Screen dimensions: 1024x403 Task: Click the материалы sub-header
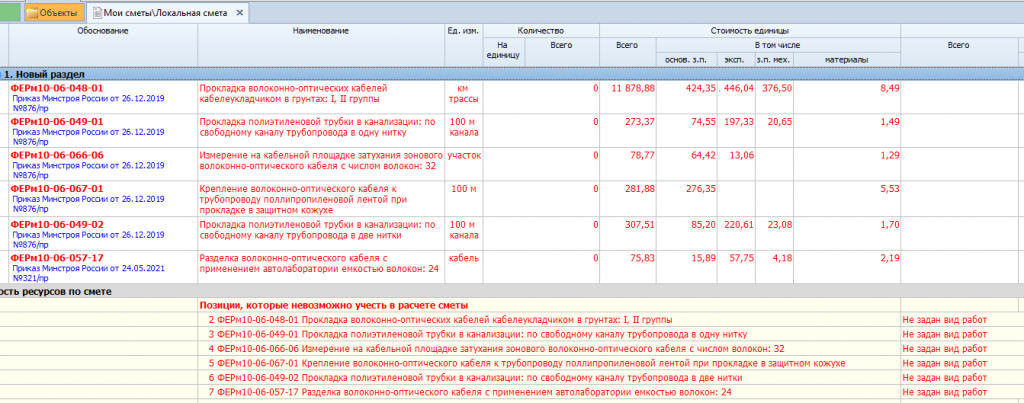[846, 60]
